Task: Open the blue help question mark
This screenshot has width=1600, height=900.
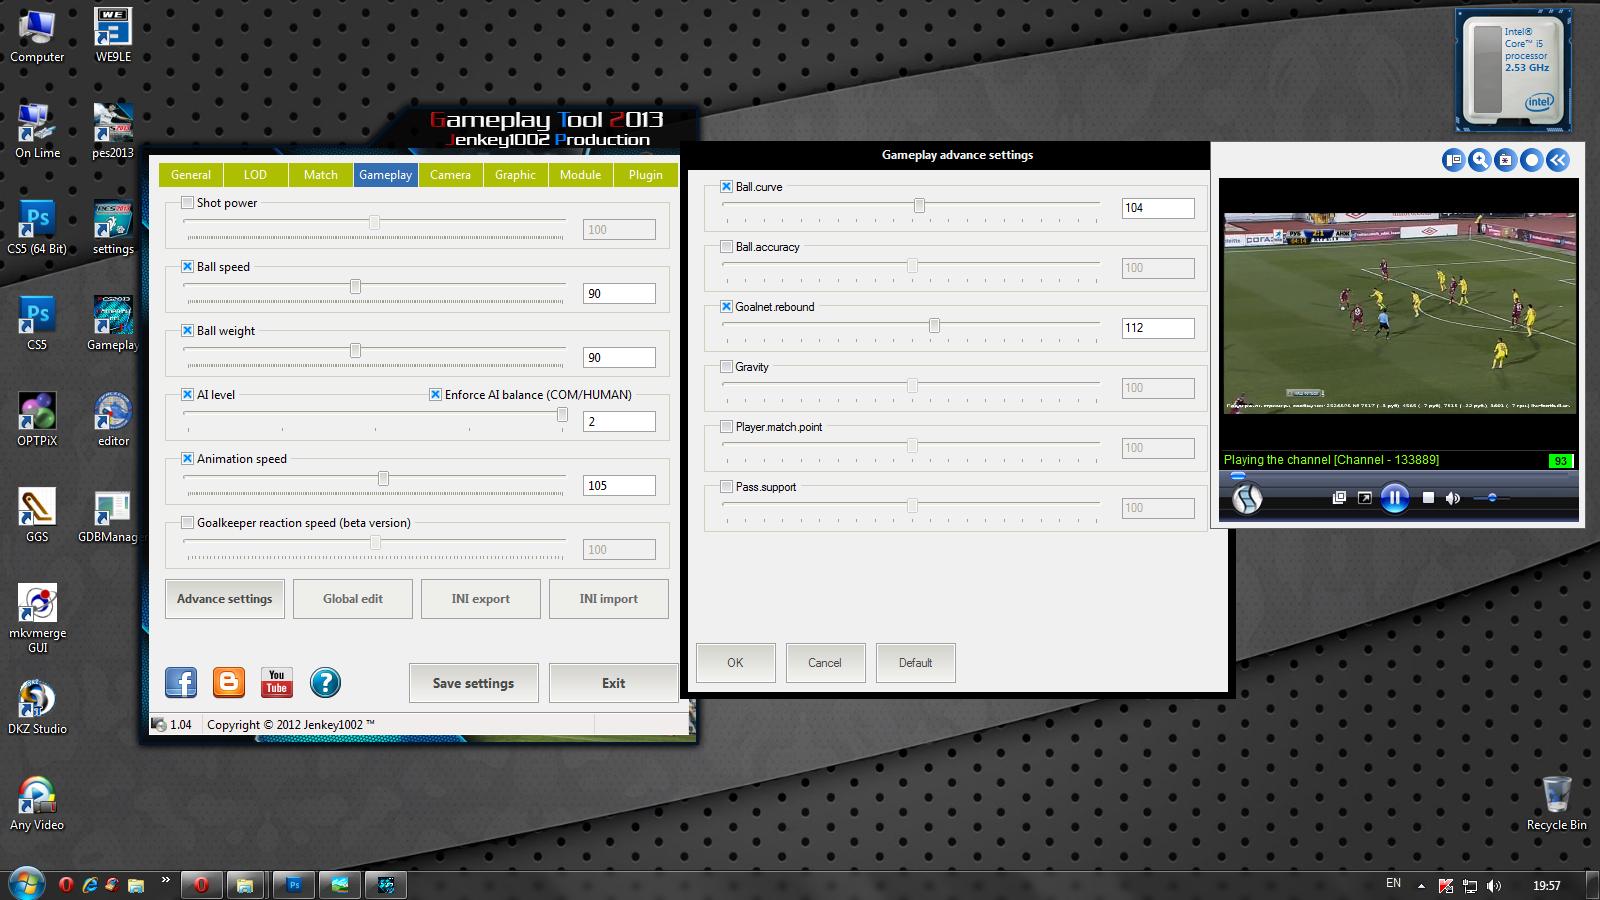Action: pos(325,683)
